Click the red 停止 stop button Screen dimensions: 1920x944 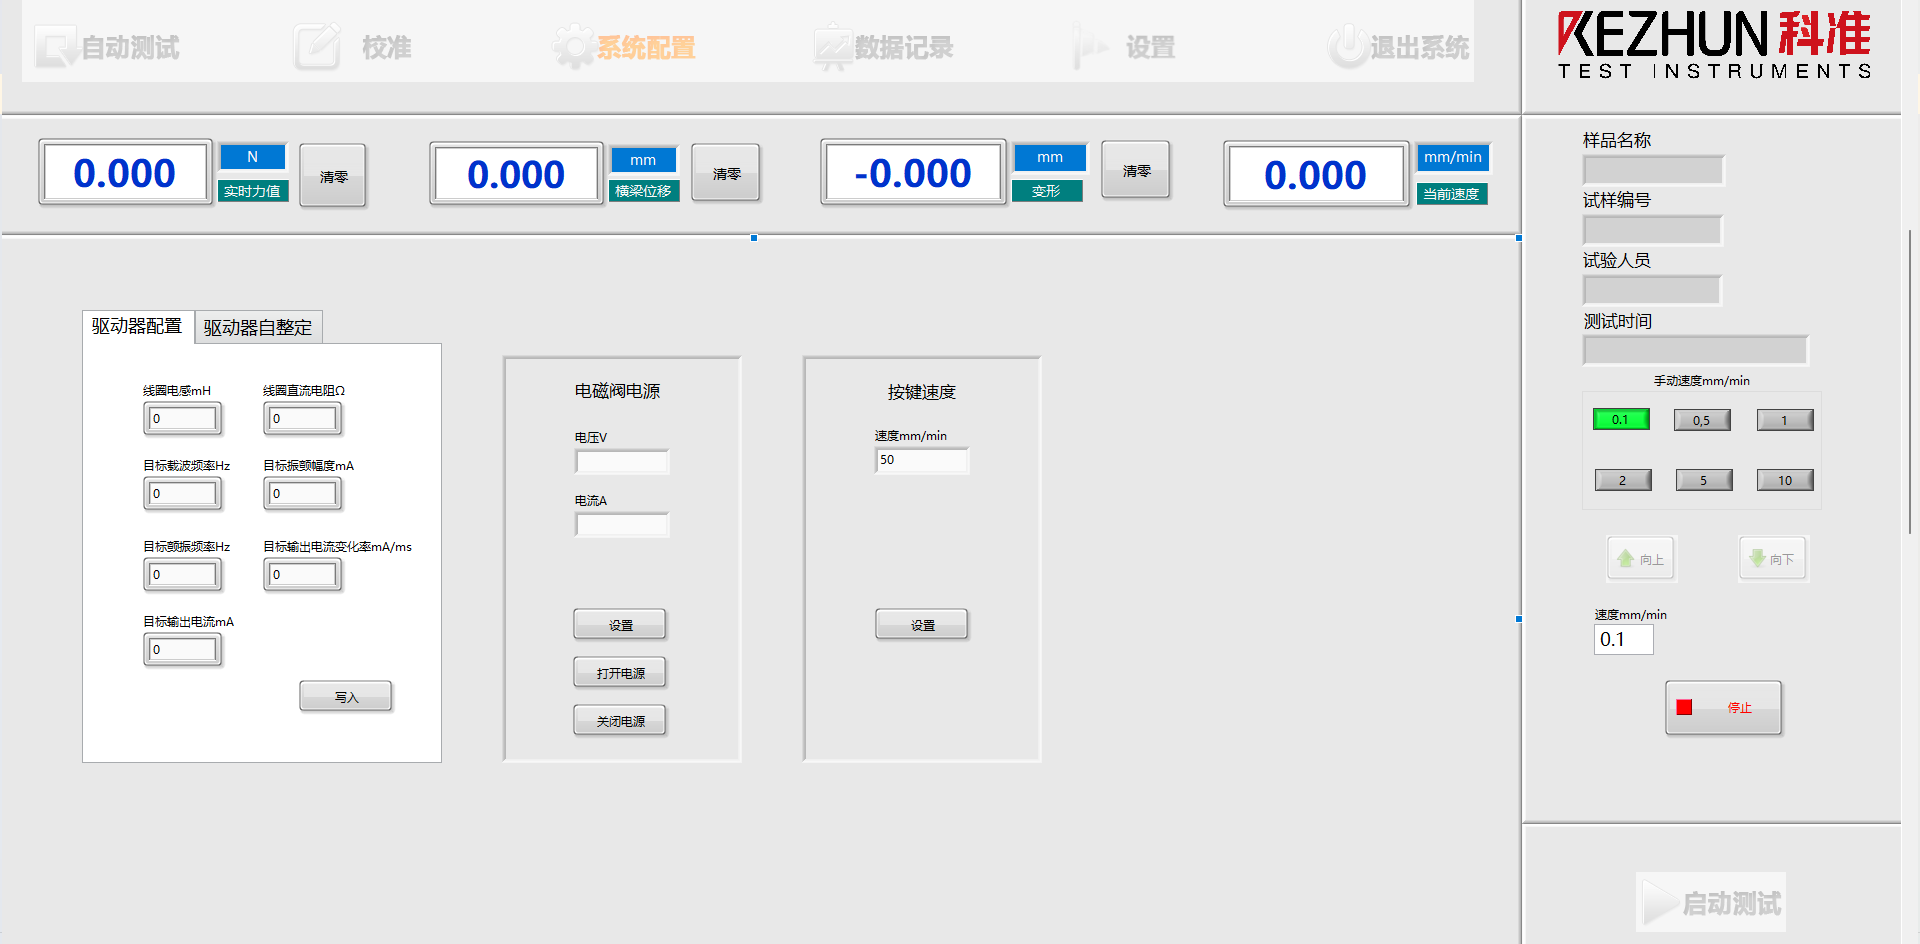coord(1723,708)
